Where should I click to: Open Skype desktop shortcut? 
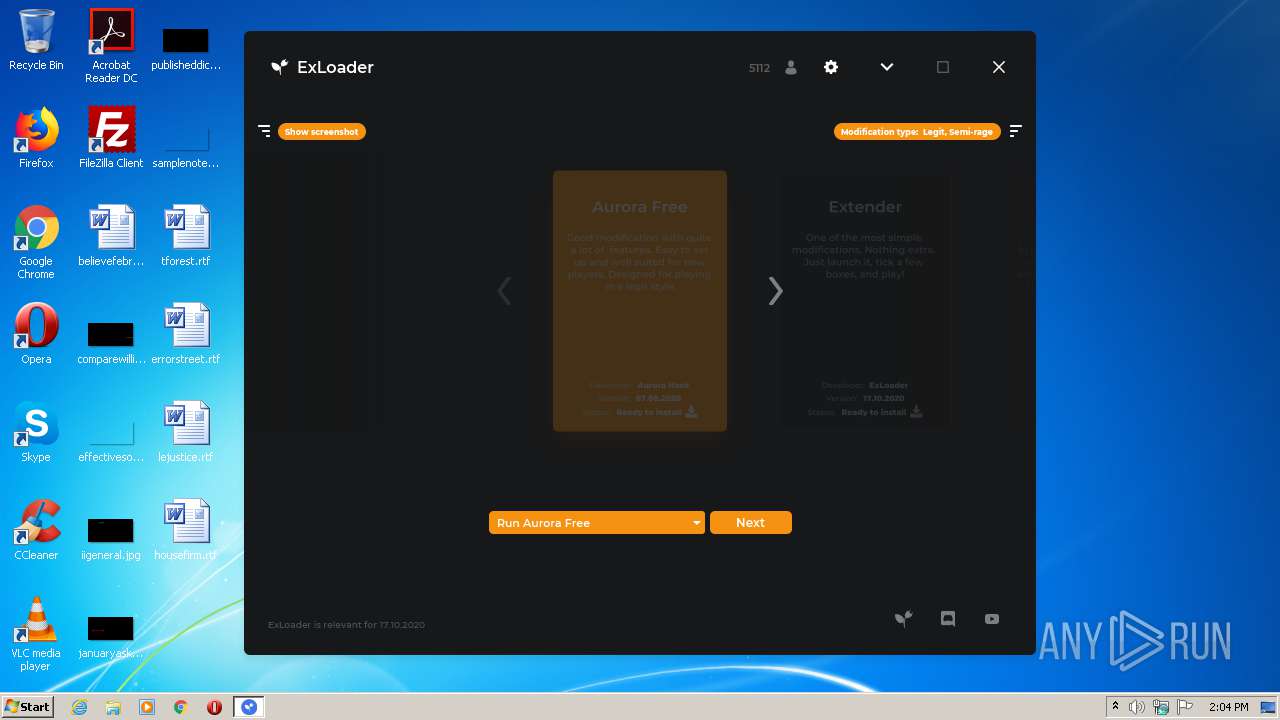[36, 432]
